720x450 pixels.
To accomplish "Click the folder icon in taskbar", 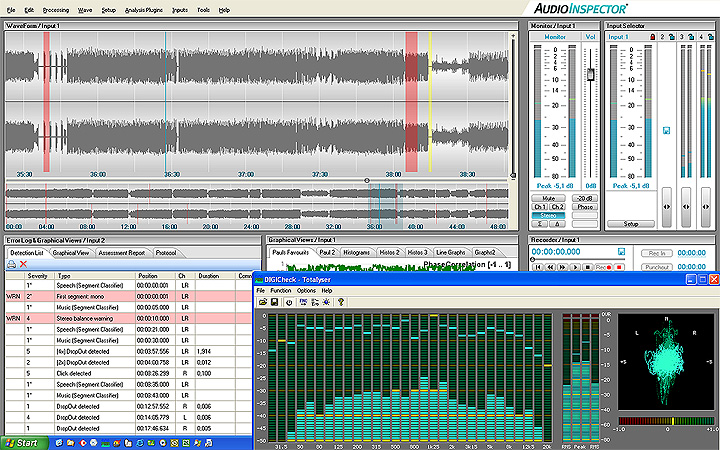I will point(70,443).
